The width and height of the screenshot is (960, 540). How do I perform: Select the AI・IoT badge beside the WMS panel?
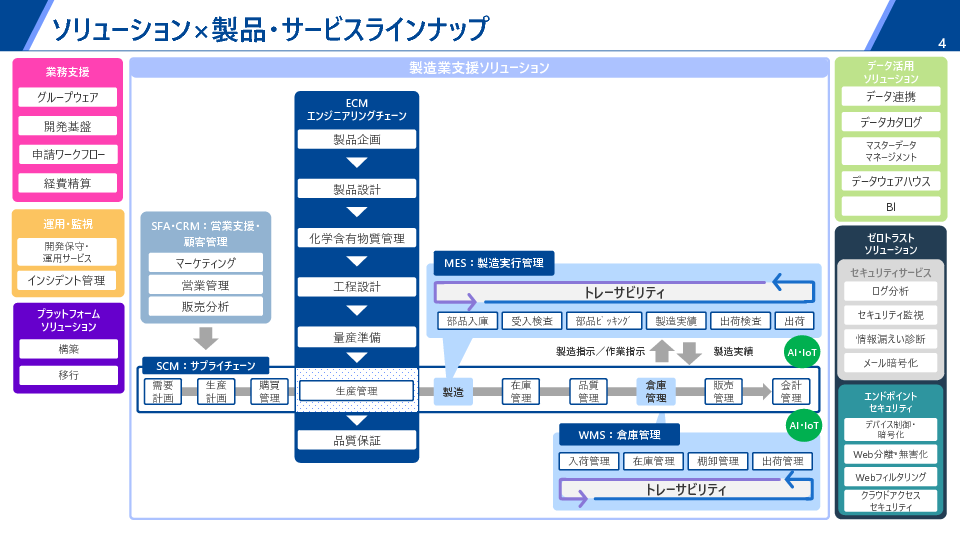[803, 425]
